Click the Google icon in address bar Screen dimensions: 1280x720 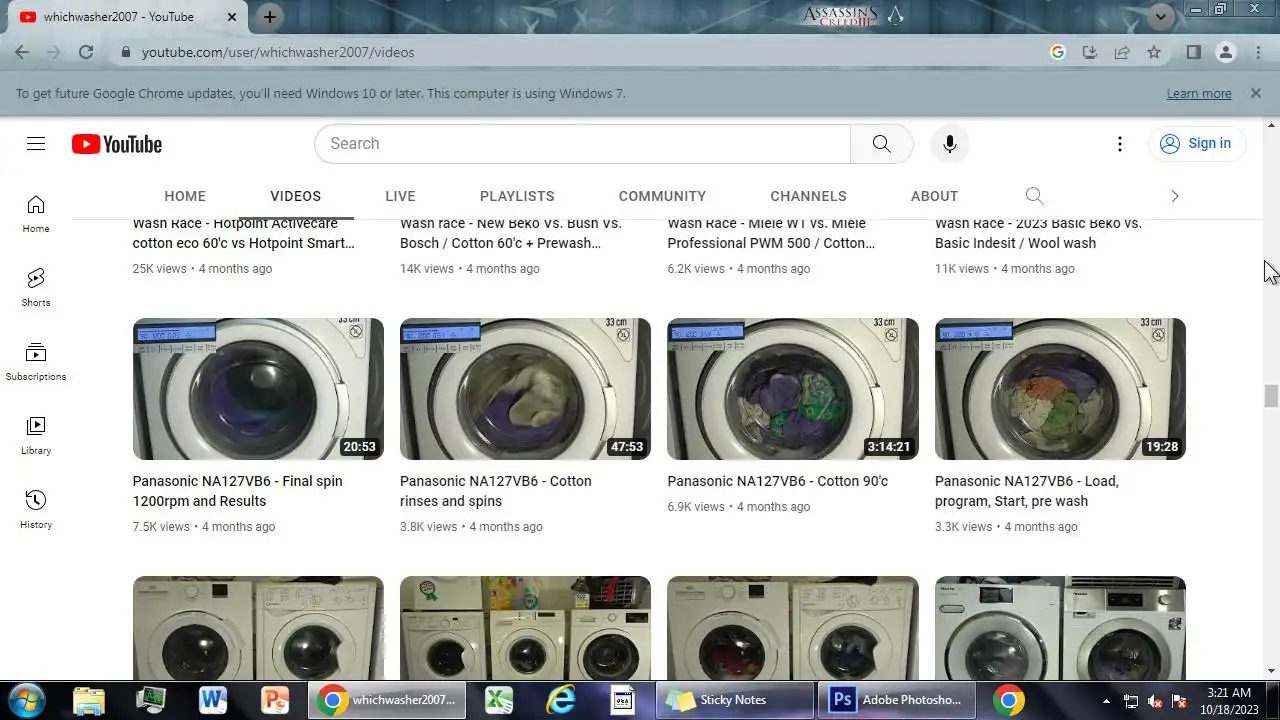tap(1058, 52)
